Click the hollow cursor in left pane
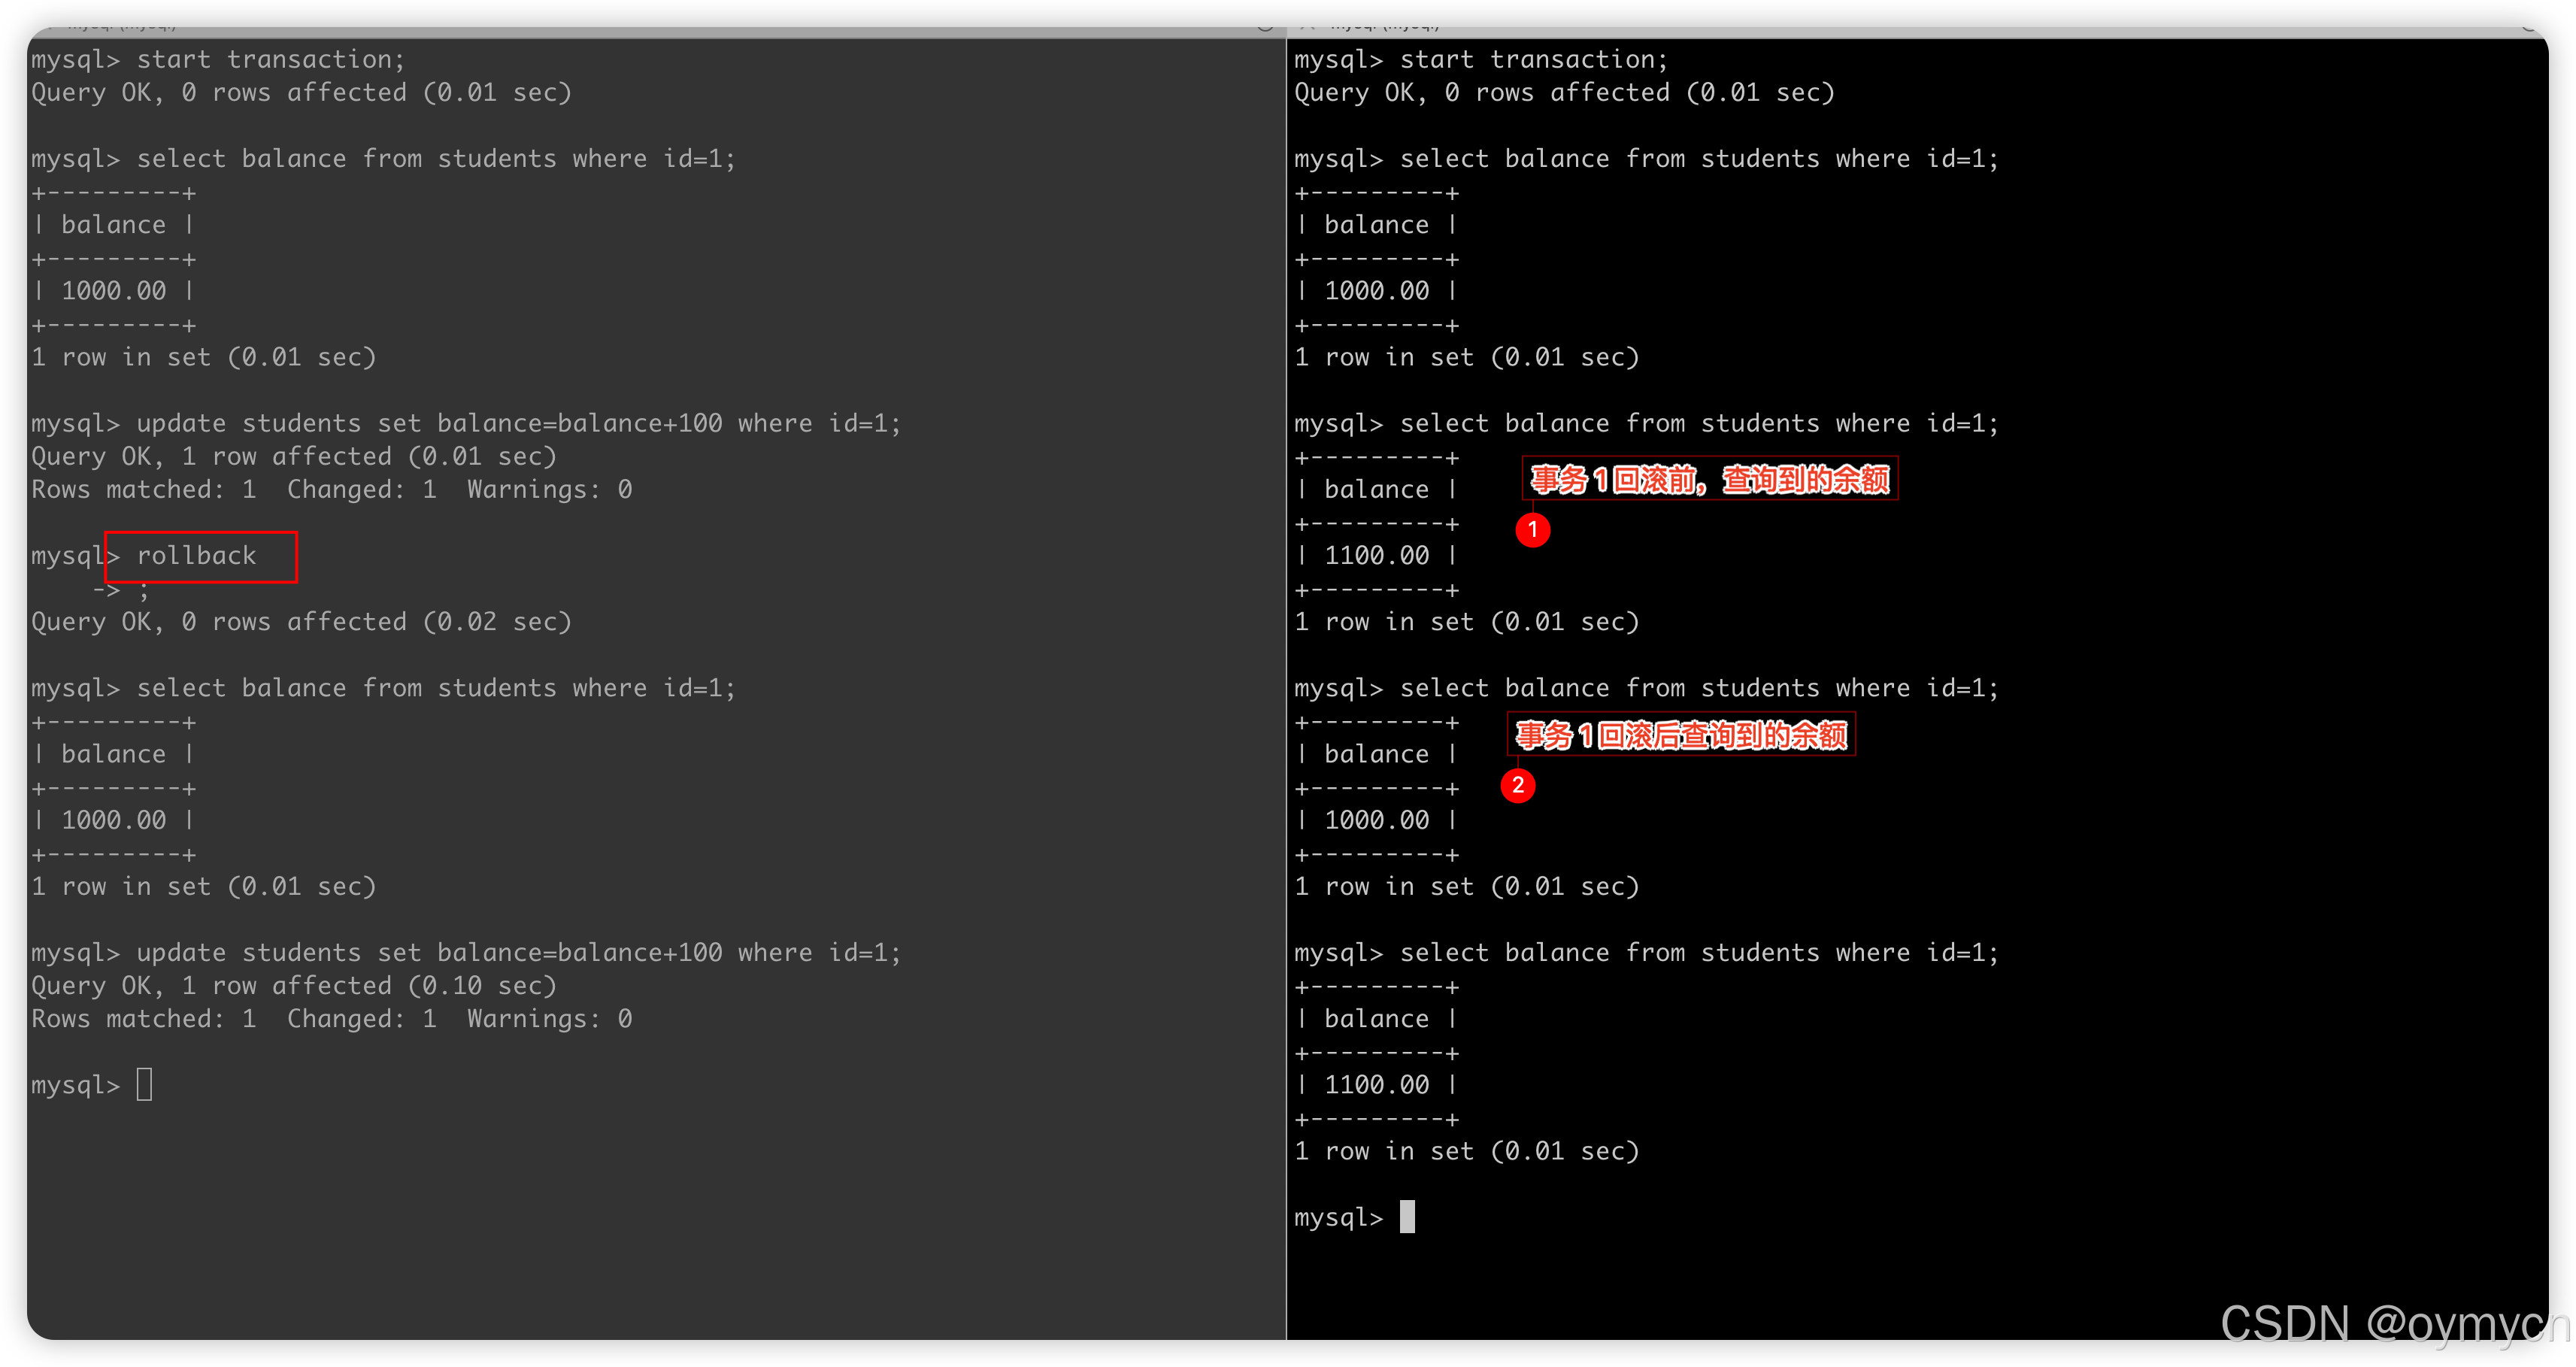Viewport: 2576px width, 1367px height. click(x=145, y=1084)
